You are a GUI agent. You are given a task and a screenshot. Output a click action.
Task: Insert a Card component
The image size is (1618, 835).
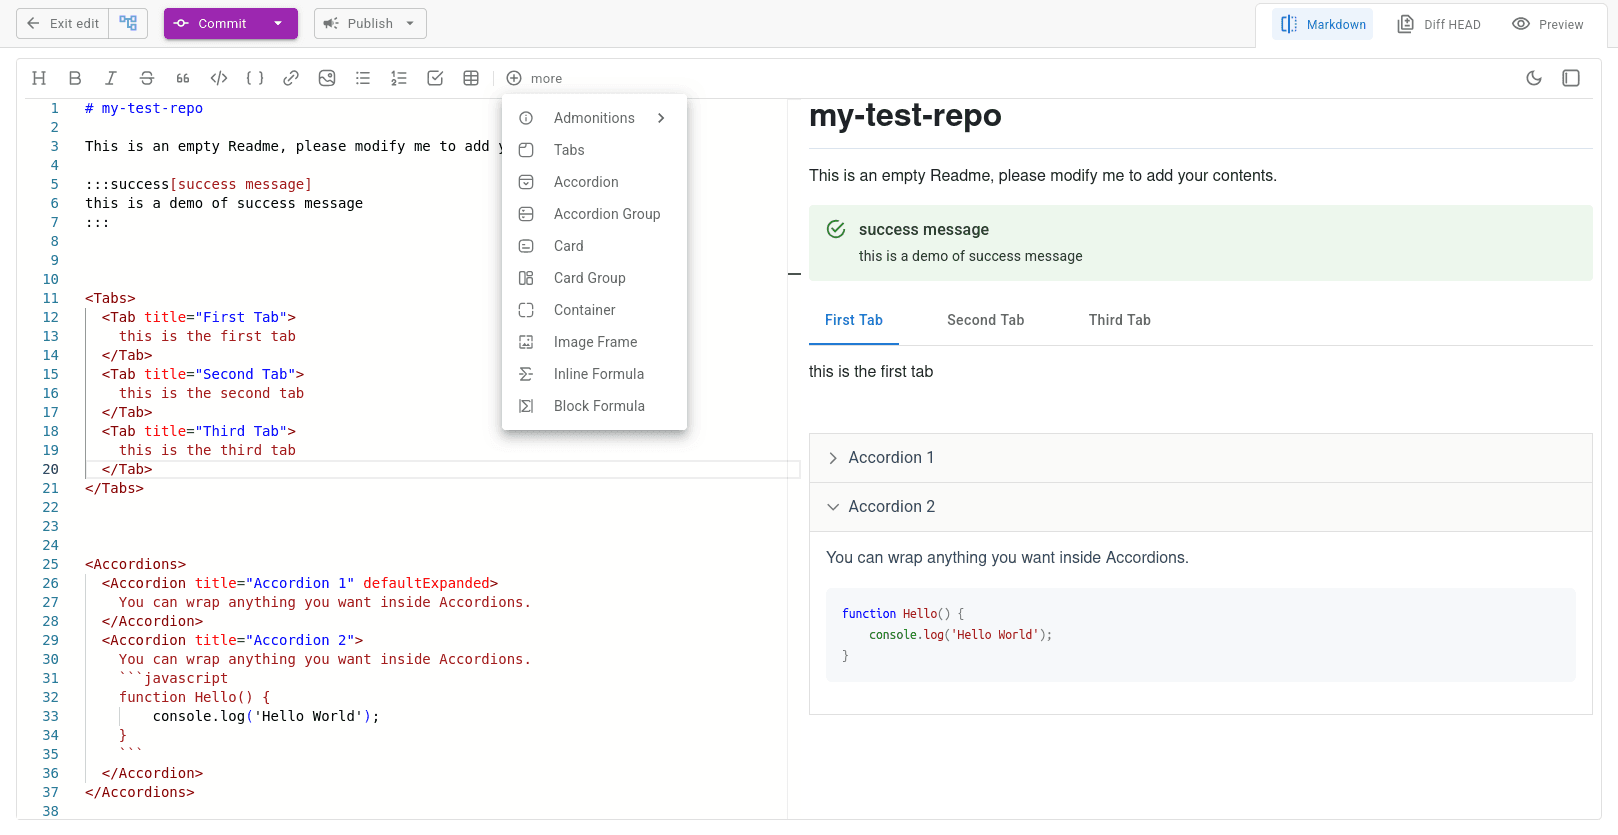tap(594, 246)
